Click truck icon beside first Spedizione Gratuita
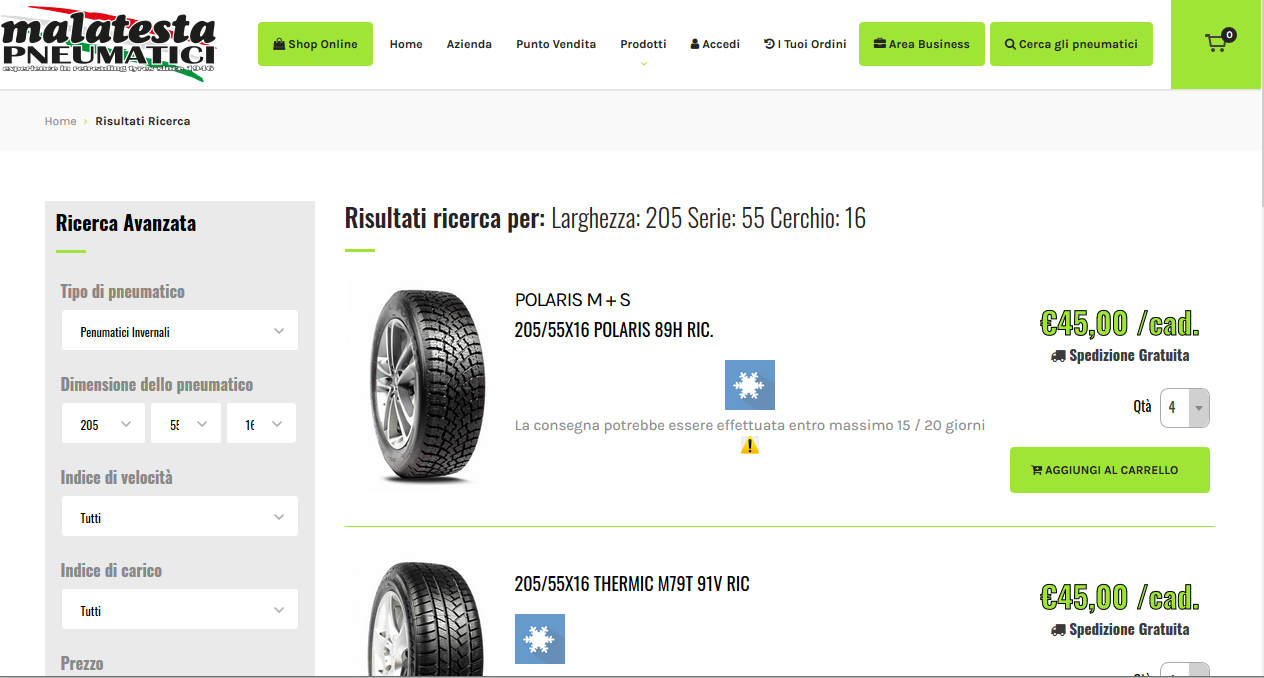This screenshot has height=678, width=1264. 1058,356
